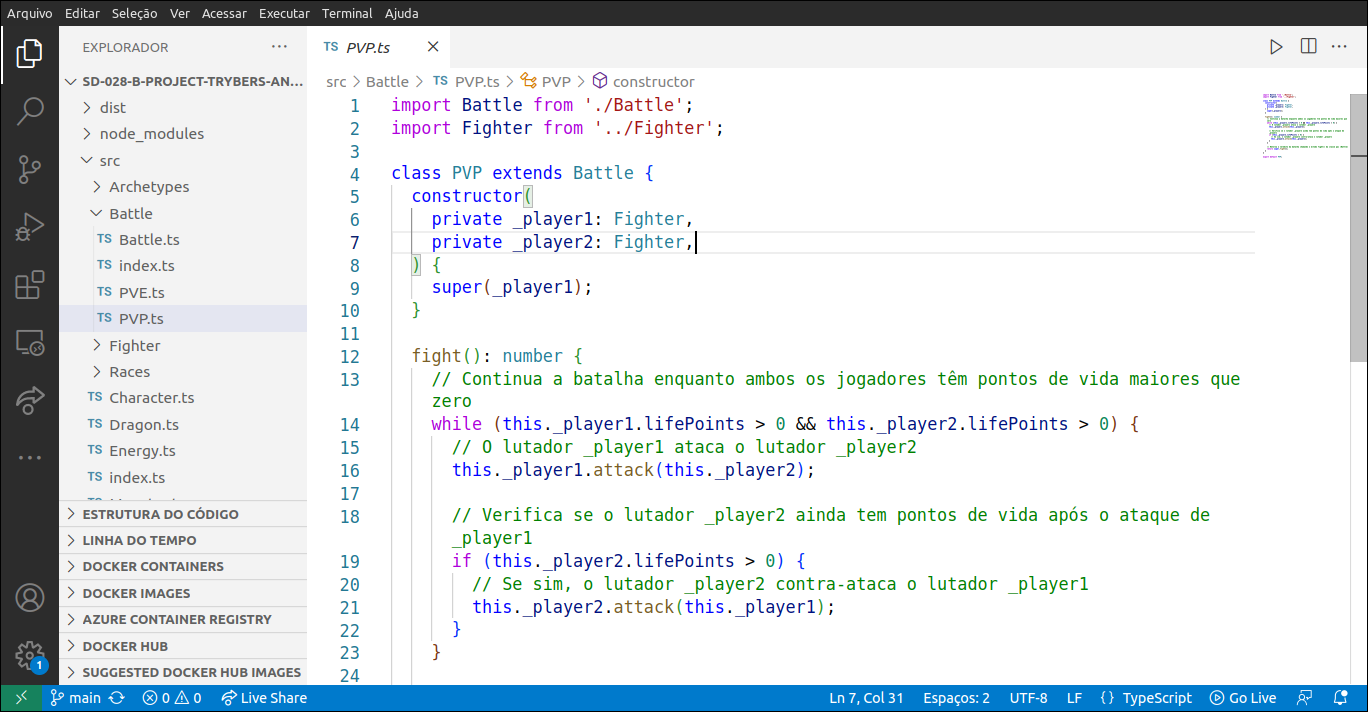
Task: Open the Run and Debug view
Action: [30, 227]
